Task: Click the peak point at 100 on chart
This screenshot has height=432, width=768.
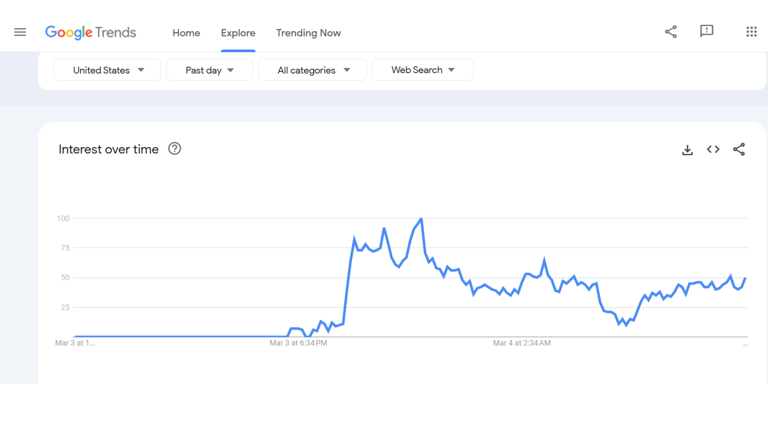Action: [421, 219]
